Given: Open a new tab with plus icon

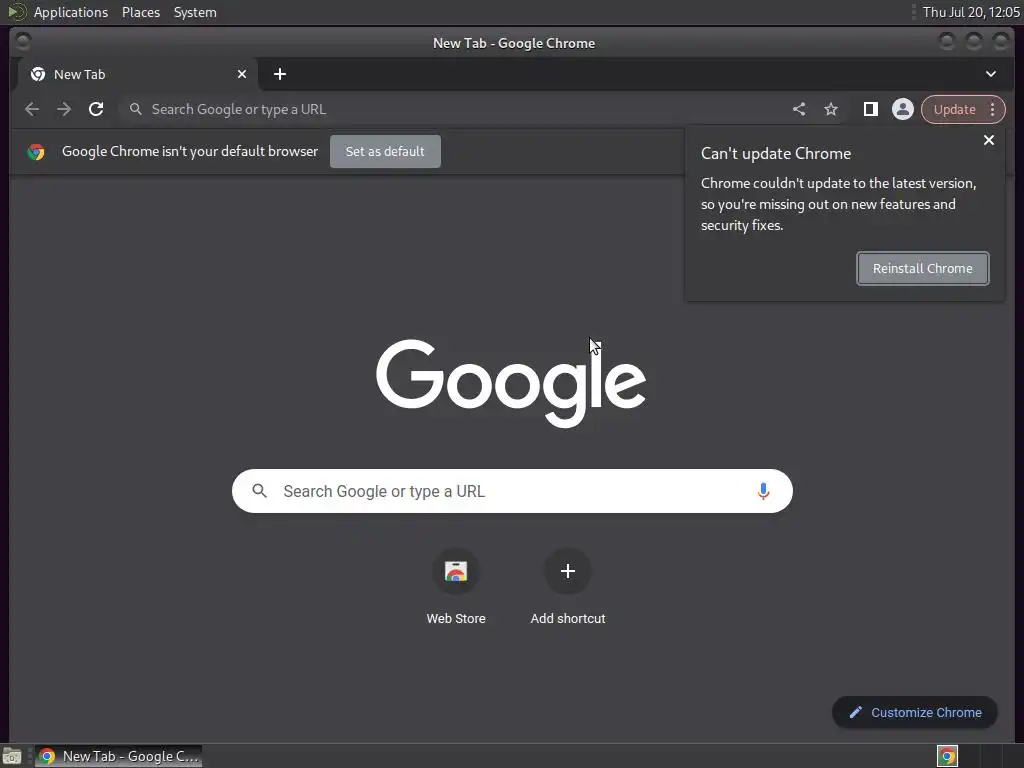Looking at the screenshot, I should pyautogui.click(x=280, y=74).
